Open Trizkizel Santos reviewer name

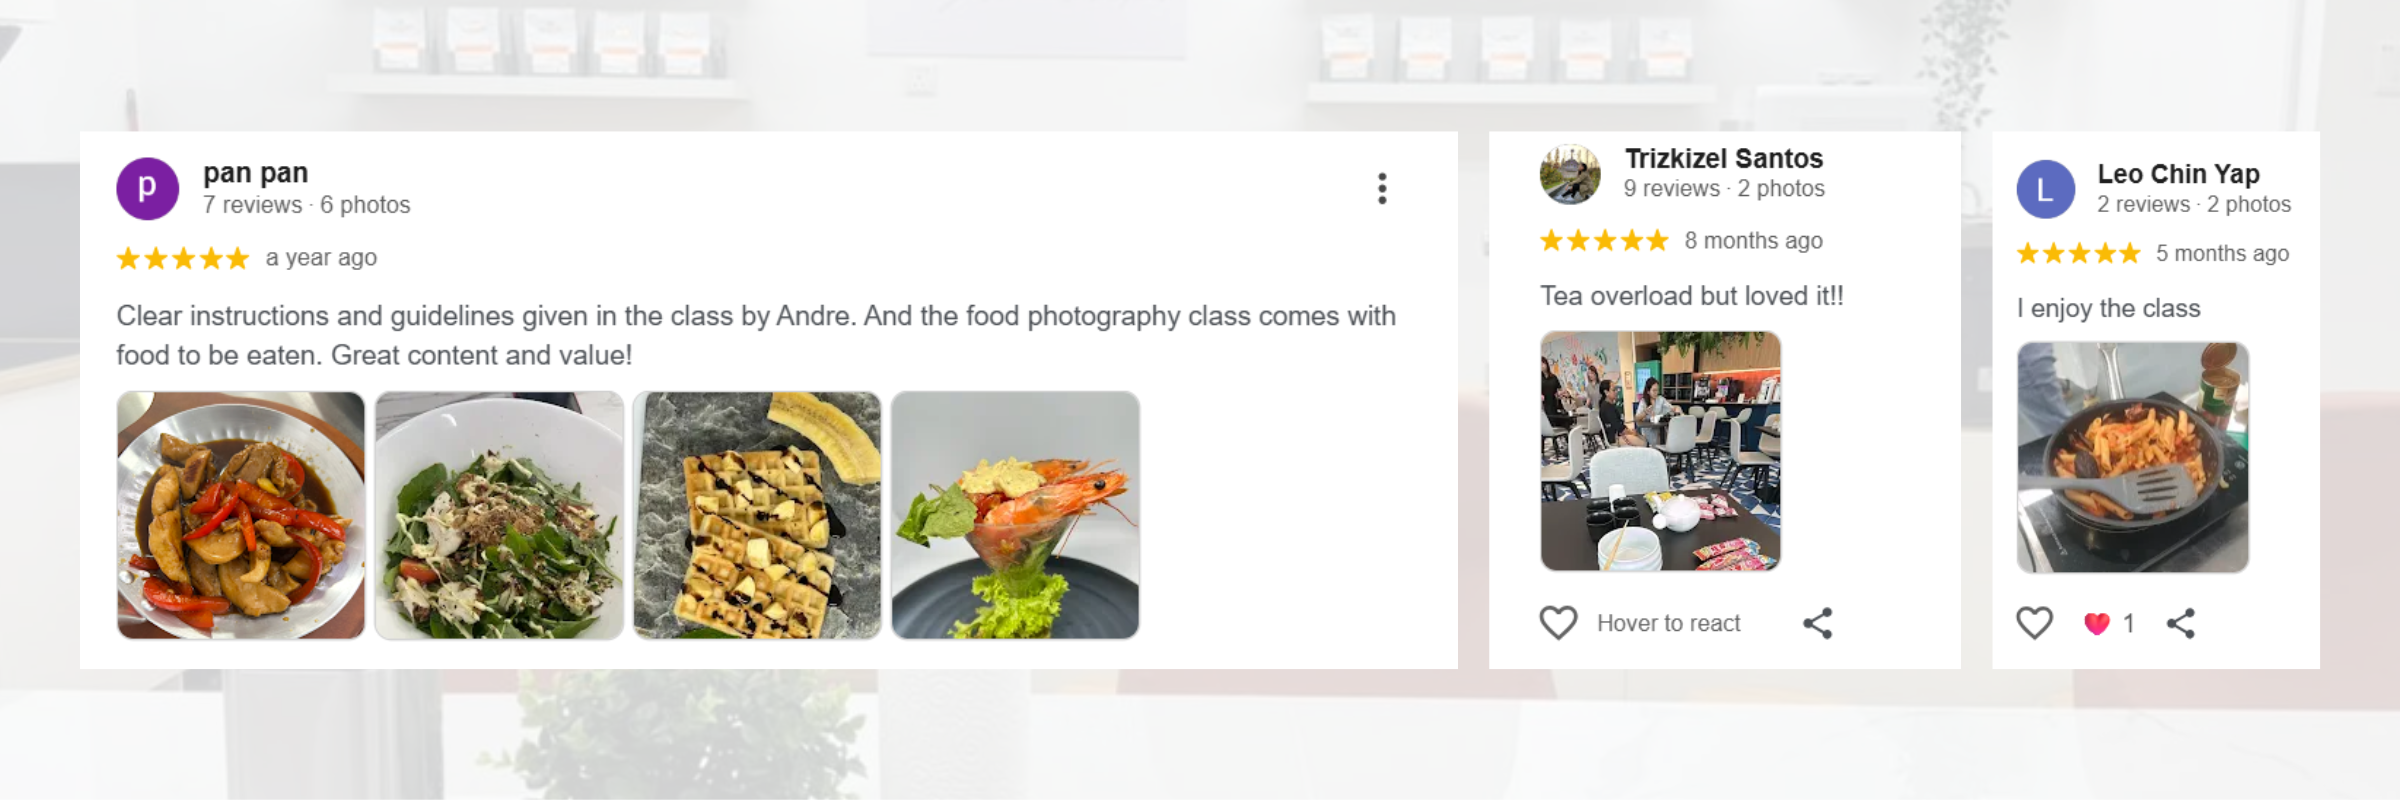(x=1724, y=158)
